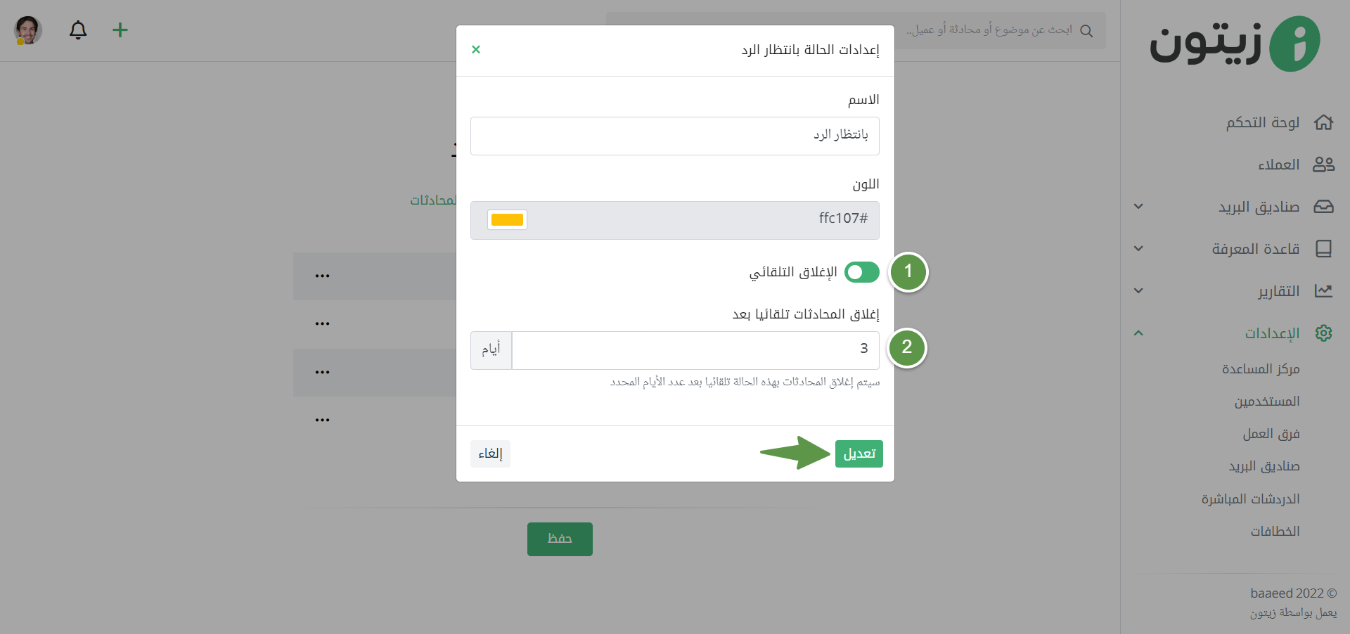Click the search magnifier icon
The image size is (1350, 634).
point(1086,30)
